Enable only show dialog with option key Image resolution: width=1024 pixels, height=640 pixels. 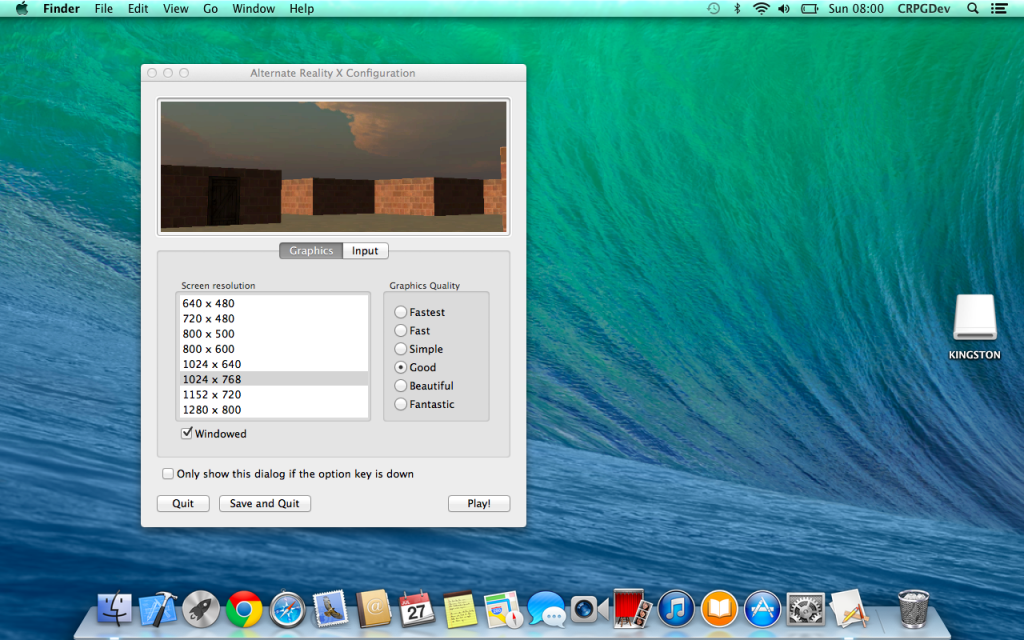coord(168,473)
